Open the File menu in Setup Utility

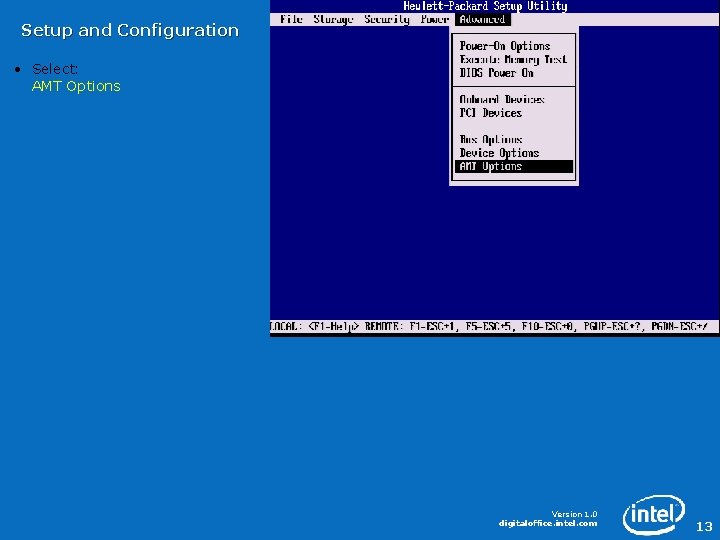[291, 19]
